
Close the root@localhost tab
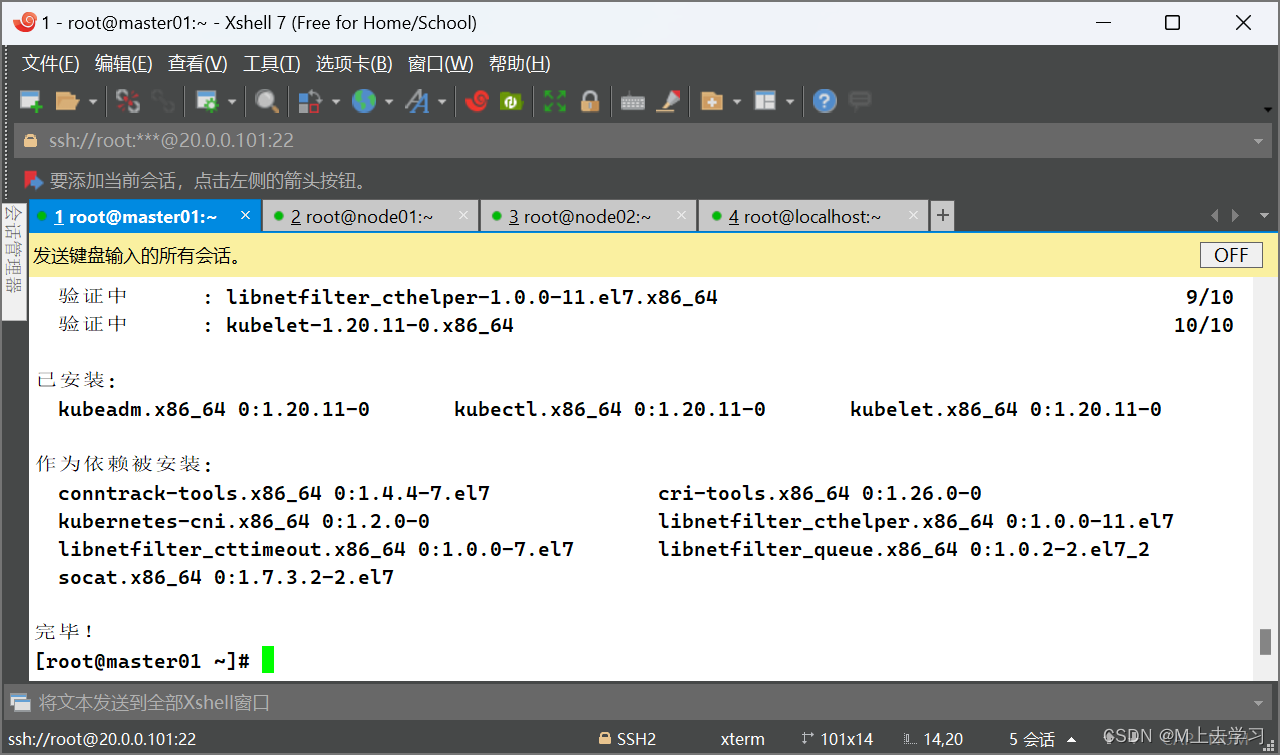click(x=913, y=216)
